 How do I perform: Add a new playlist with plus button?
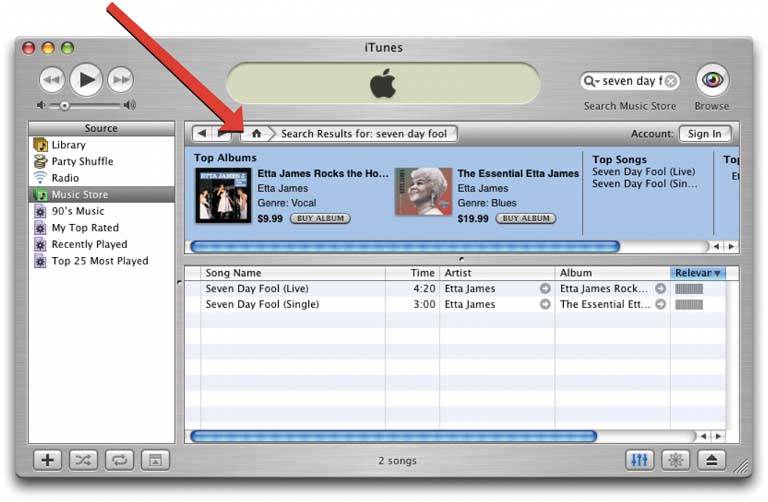(48, 460)
